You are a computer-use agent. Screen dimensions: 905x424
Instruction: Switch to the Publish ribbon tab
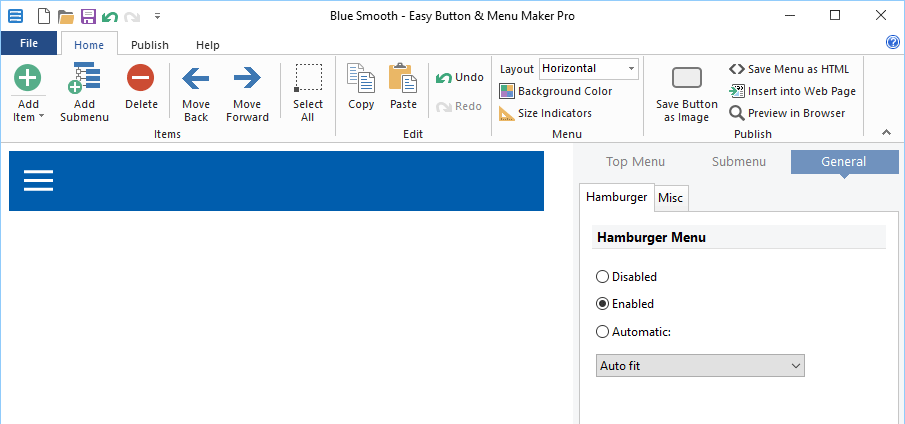pos(150,45)
